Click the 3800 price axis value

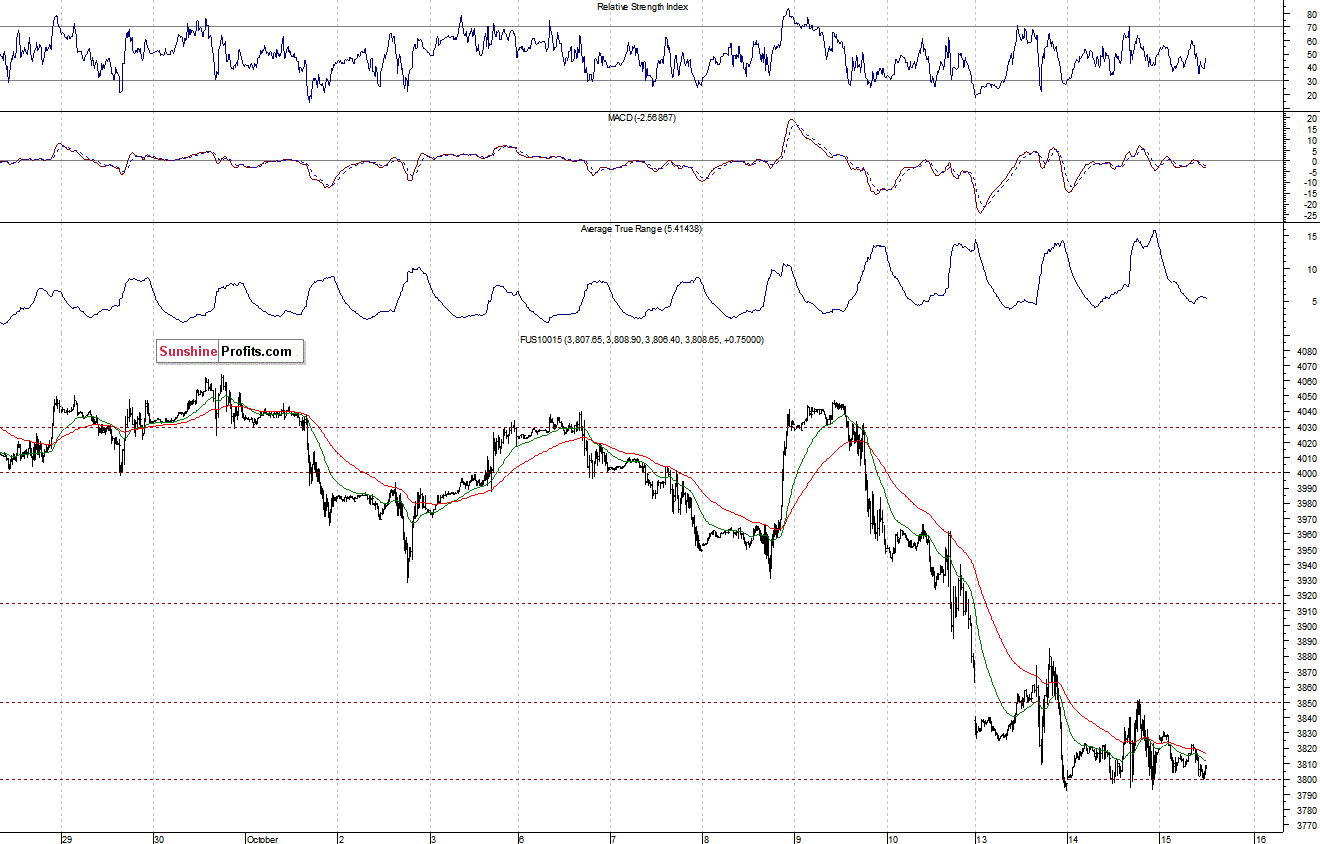point(1305,780)
